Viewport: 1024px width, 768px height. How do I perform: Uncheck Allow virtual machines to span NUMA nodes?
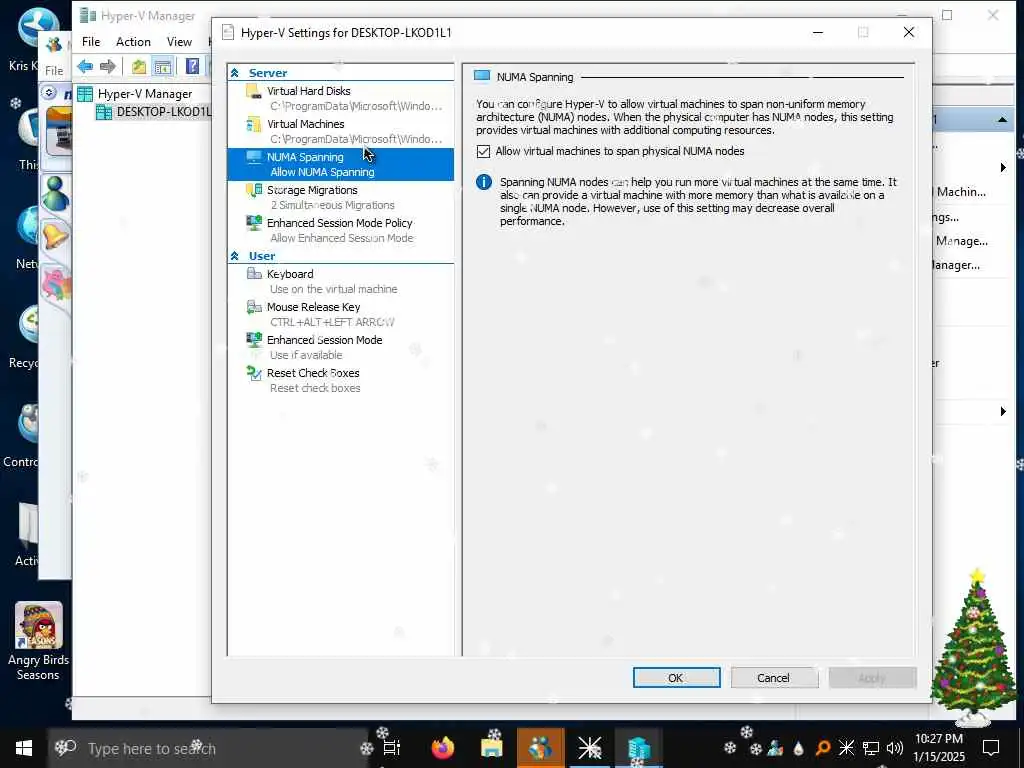pos(483,152)
